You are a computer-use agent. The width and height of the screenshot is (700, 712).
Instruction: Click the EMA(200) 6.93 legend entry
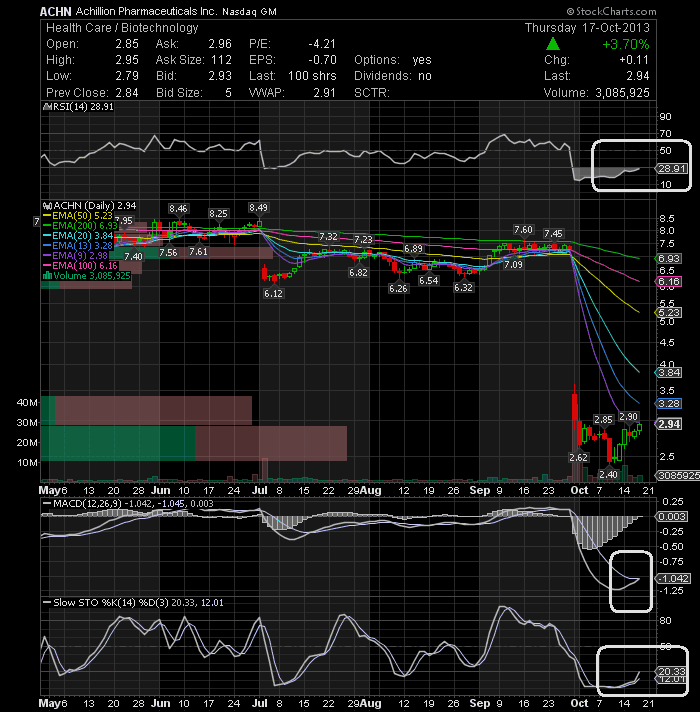[x=80, y=226]
